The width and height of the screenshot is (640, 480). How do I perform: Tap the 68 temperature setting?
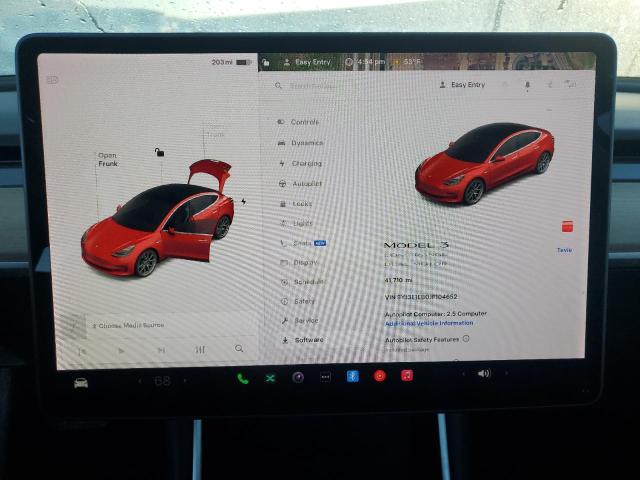click(x=162, y=381)
